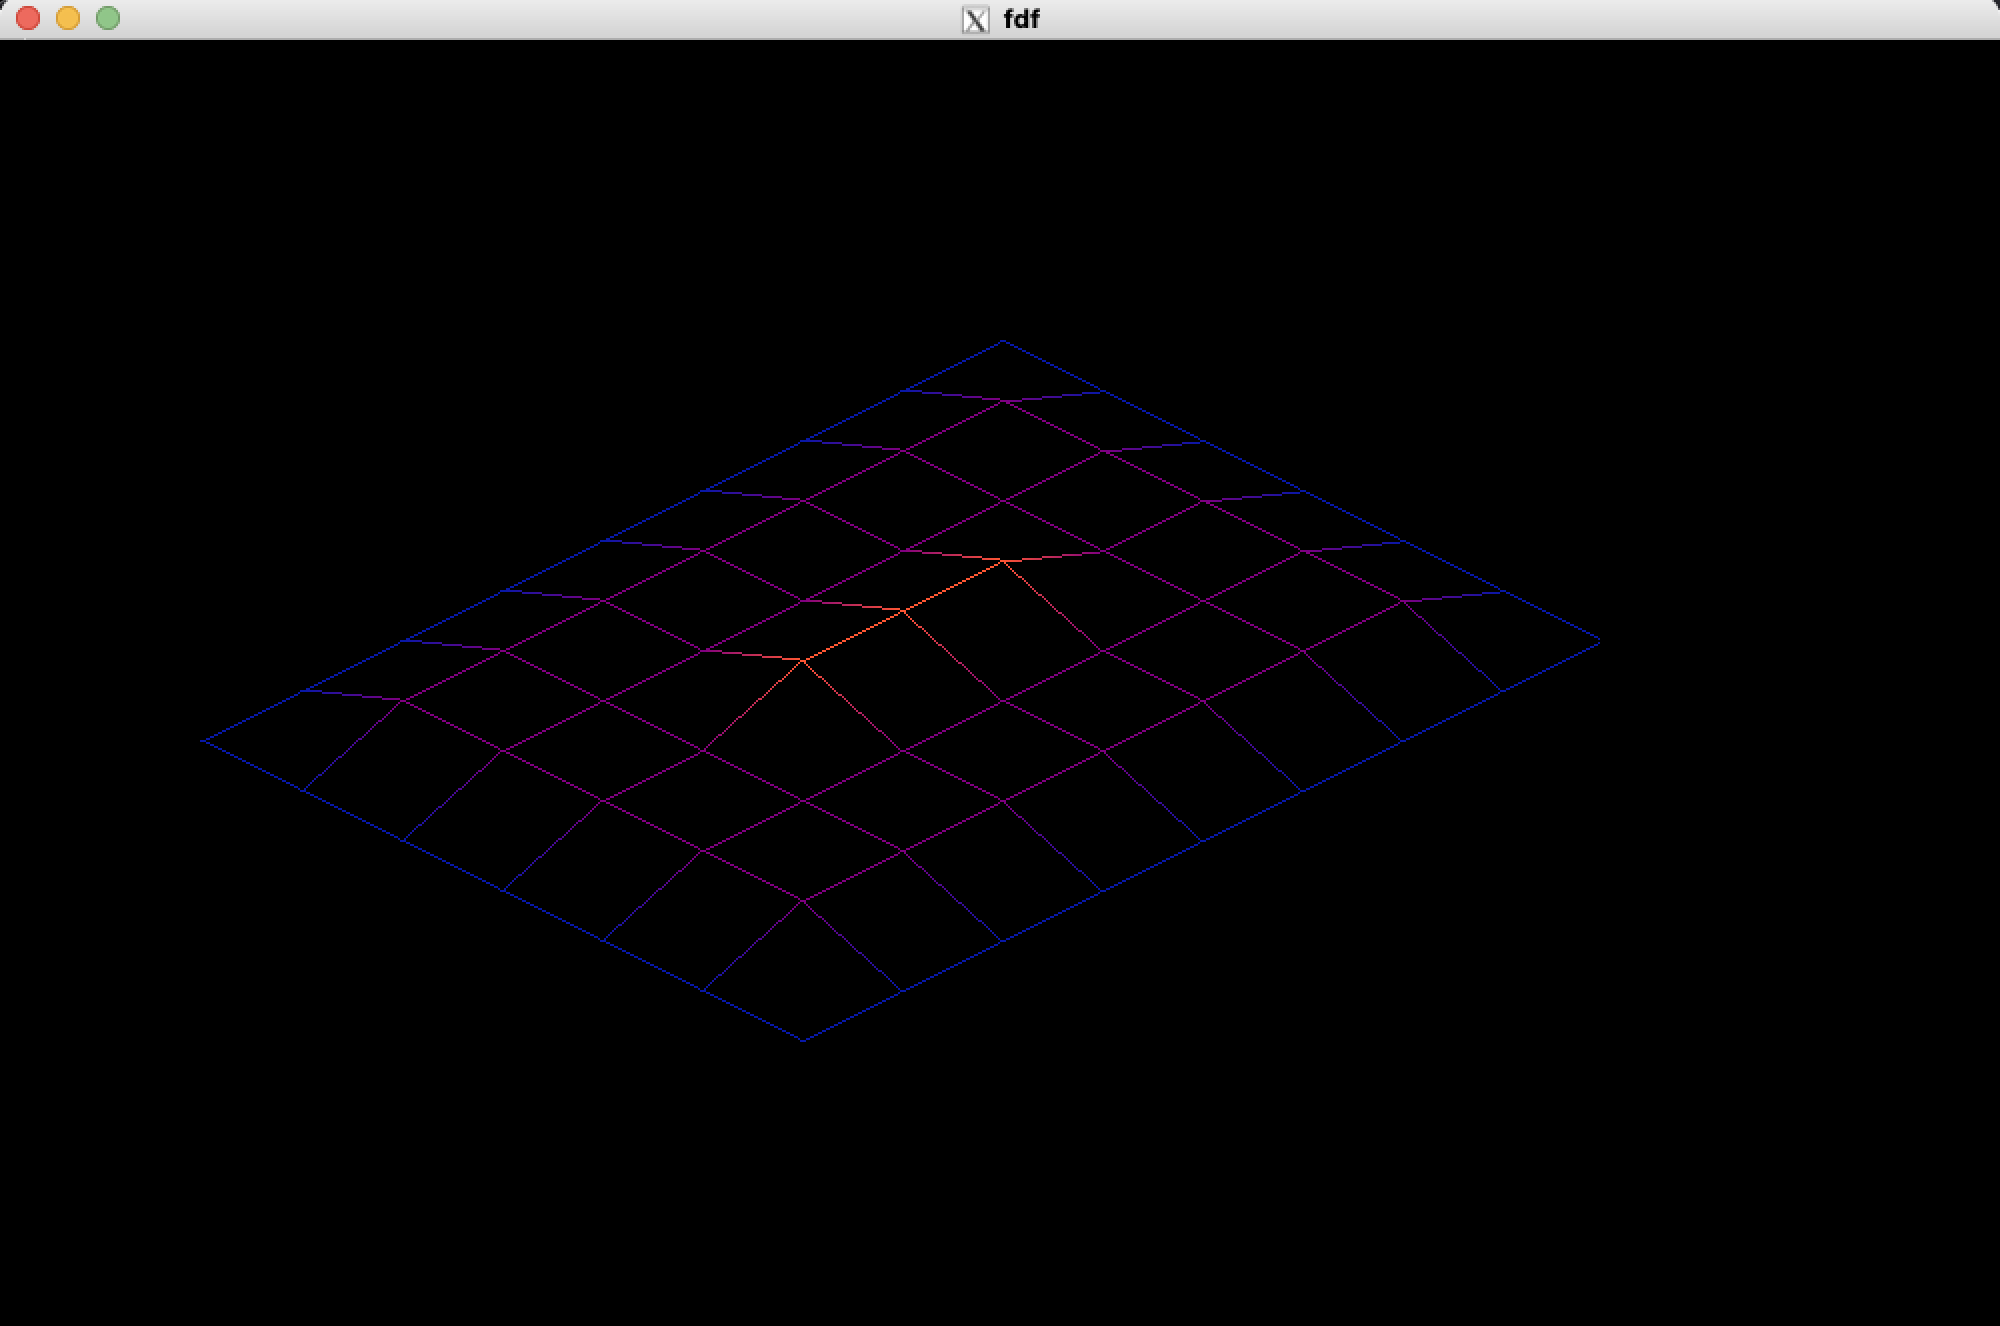The height and width of the screenshot is (1326, 2000).
Task: Click the fdf window title text
Action: point(1021,19)
